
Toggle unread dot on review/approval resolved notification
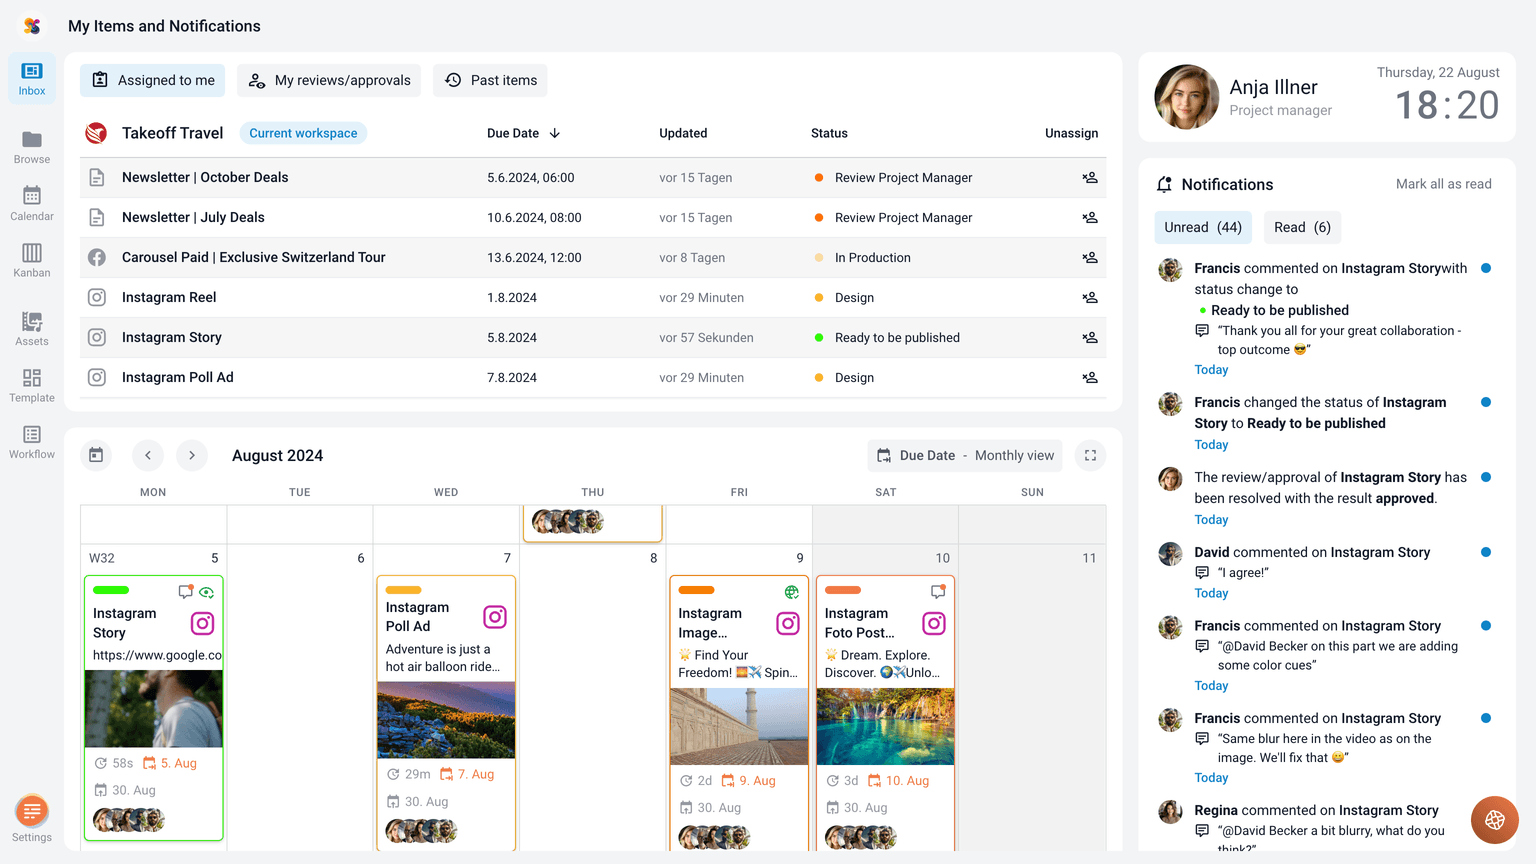coord(1486,477)
